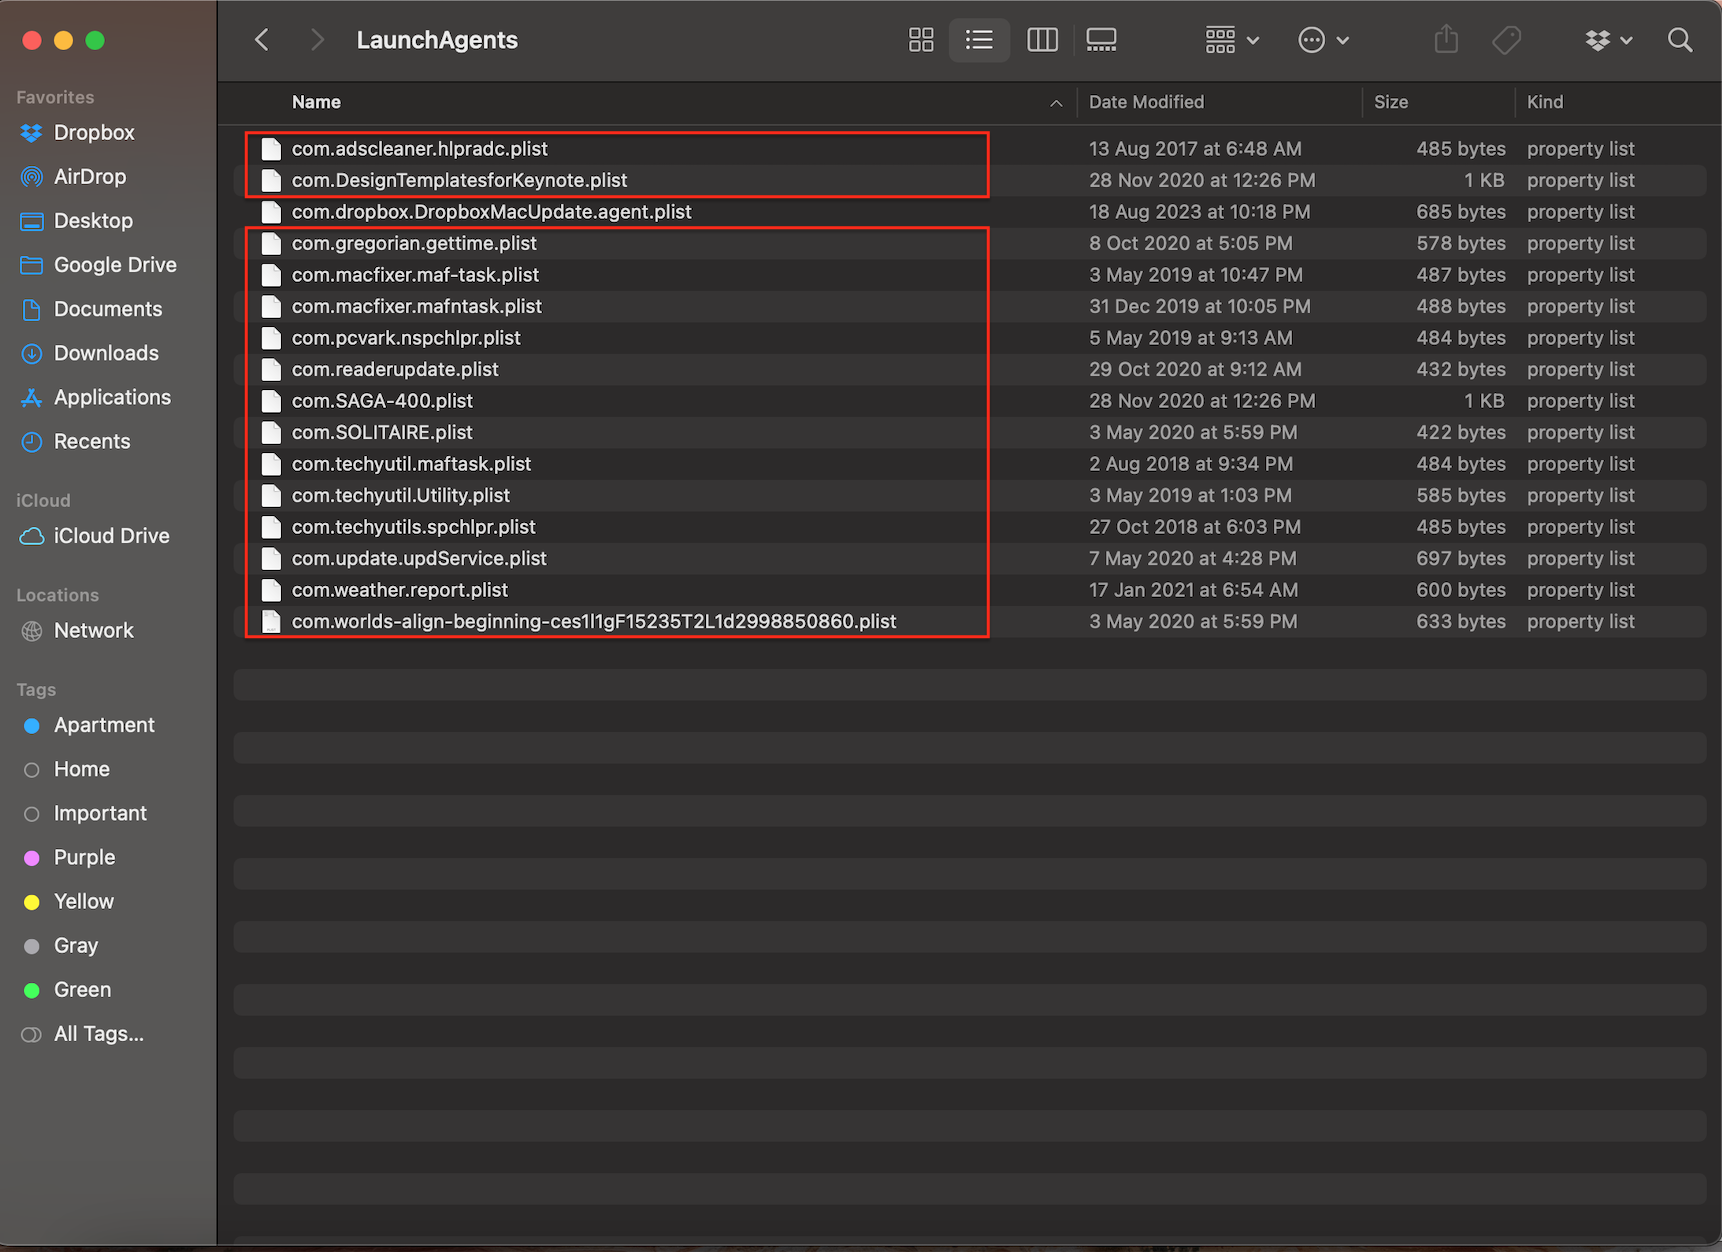Open the Action (ellipsis) menu
Screen dimensions: 1722x1252
pos(1323,40)
